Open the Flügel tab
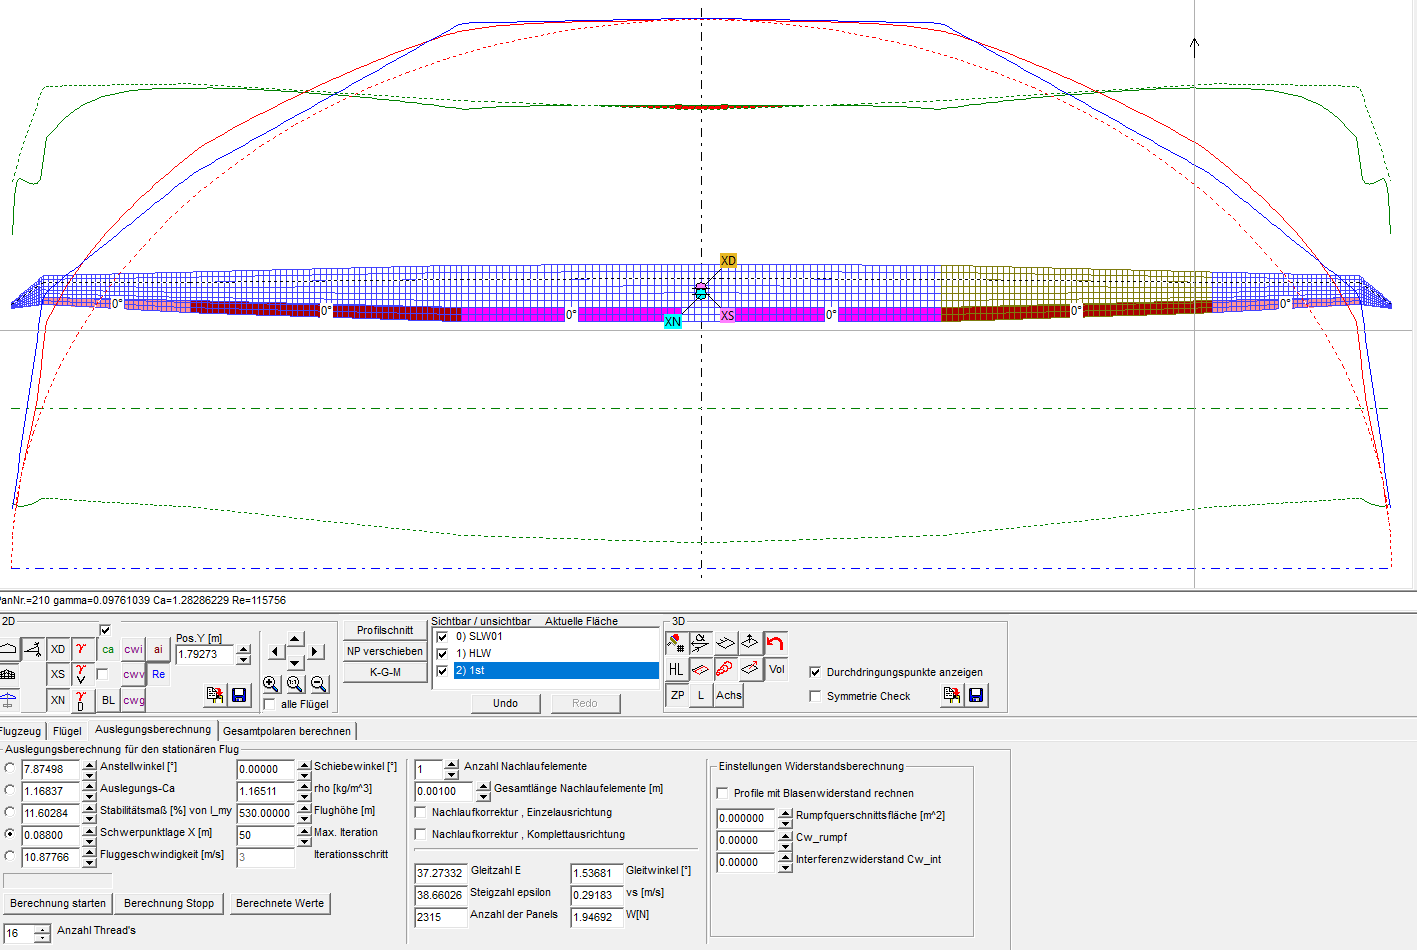The image size is (1417, 950). coord(67,731)
